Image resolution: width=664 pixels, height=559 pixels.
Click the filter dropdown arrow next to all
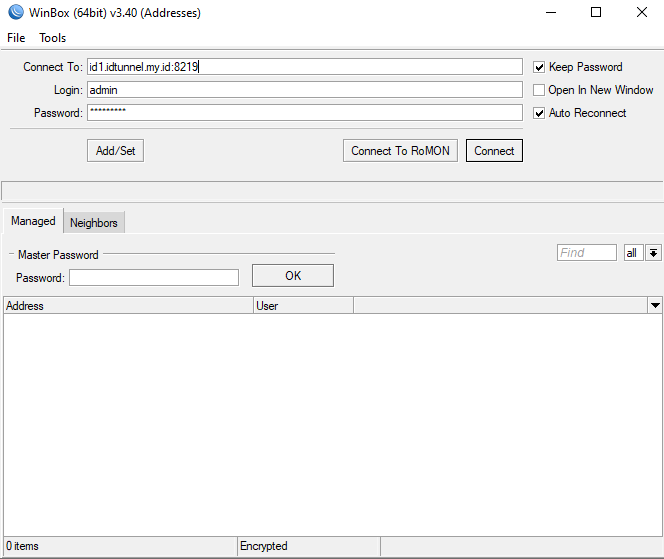coord(653,253)
